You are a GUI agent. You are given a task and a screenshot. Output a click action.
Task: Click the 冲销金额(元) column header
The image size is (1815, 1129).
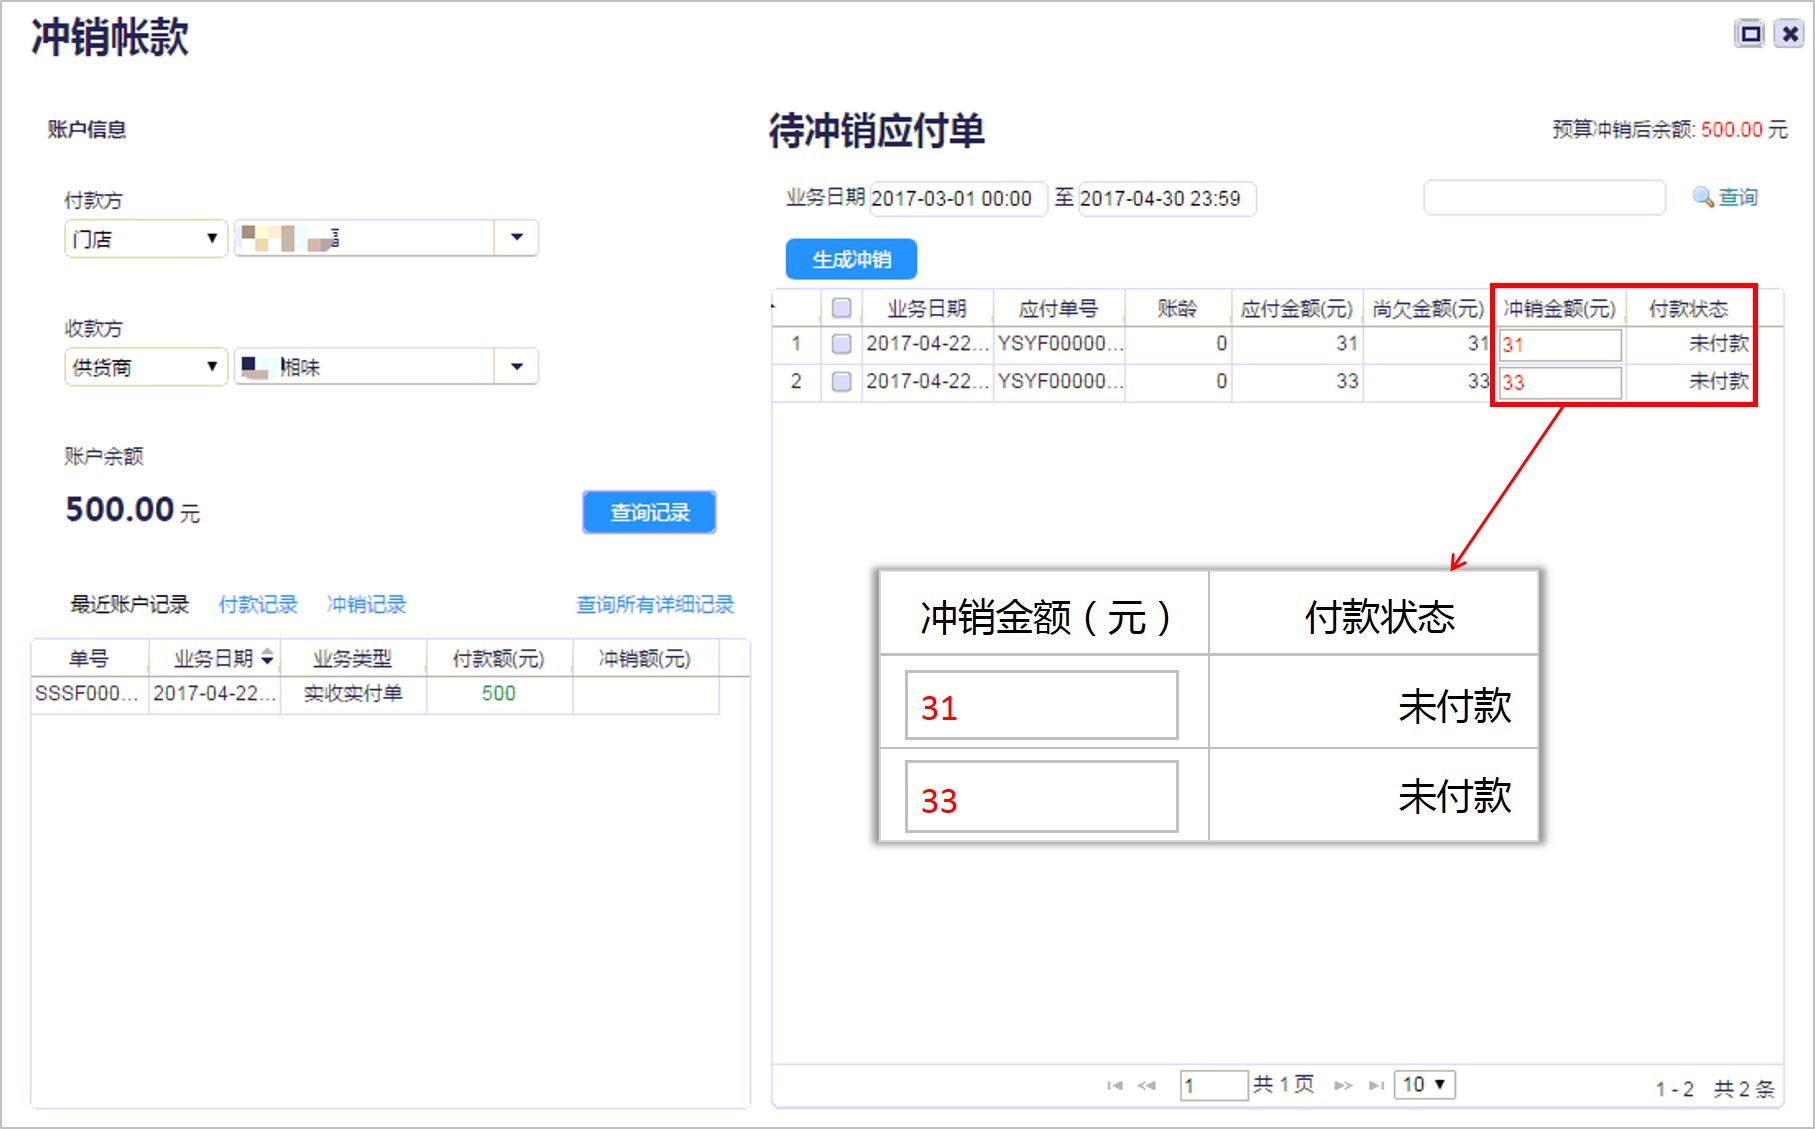point(1559,308)
